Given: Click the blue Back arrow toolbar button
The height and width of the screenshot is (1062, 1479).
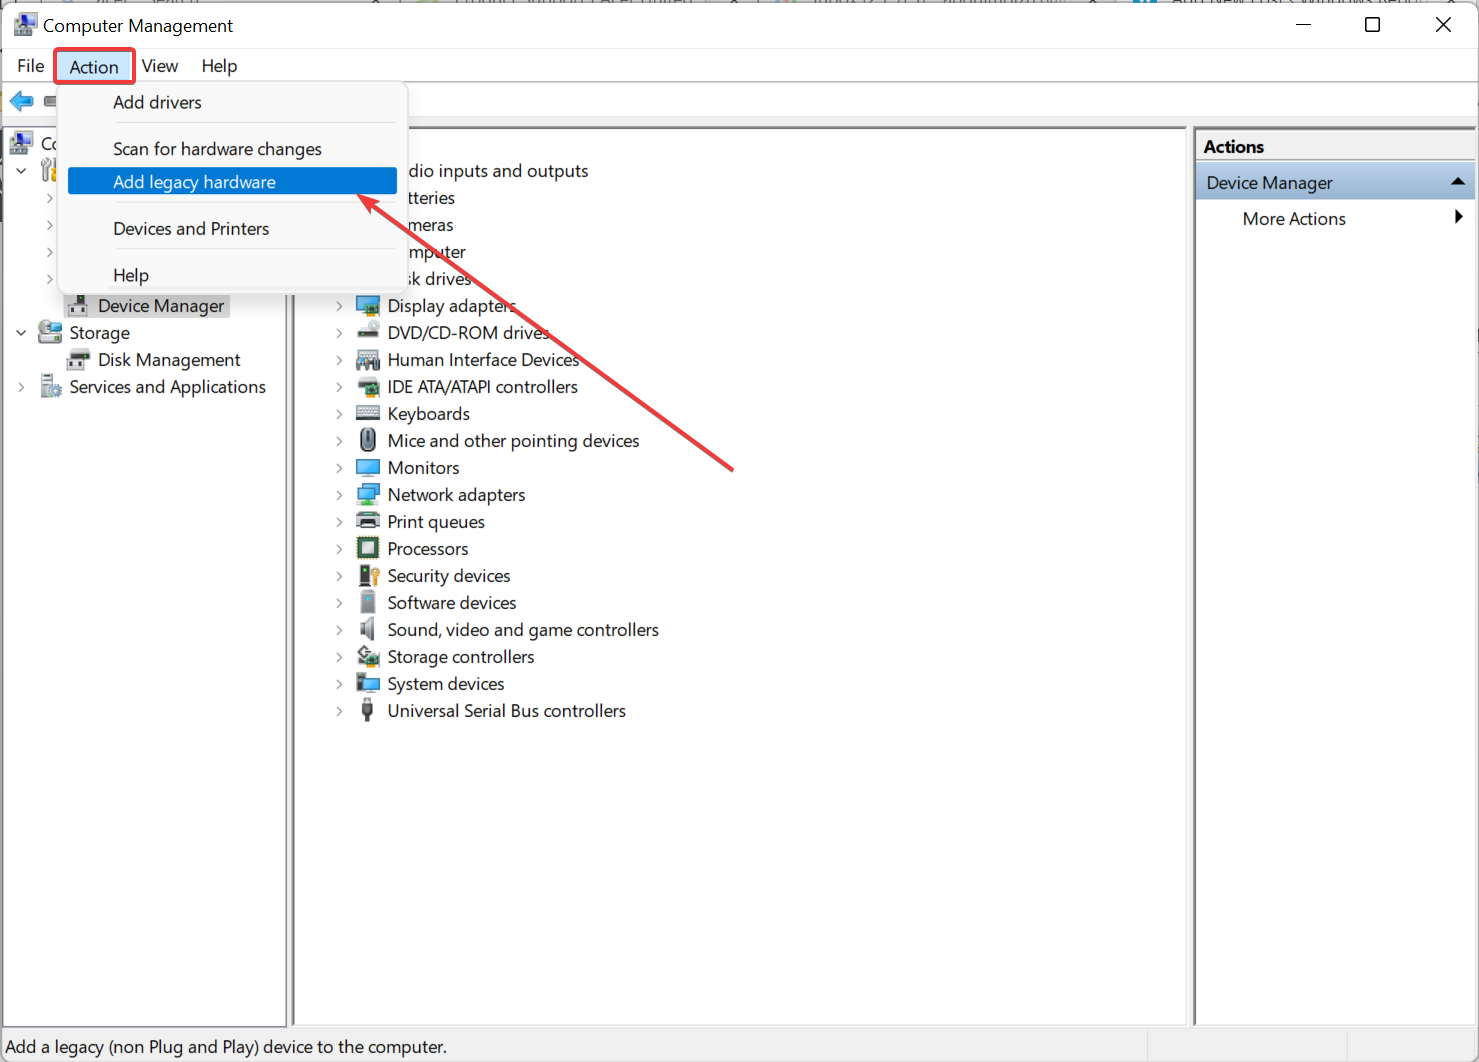Looking at the screenshot, I should [x=21, y=101].
